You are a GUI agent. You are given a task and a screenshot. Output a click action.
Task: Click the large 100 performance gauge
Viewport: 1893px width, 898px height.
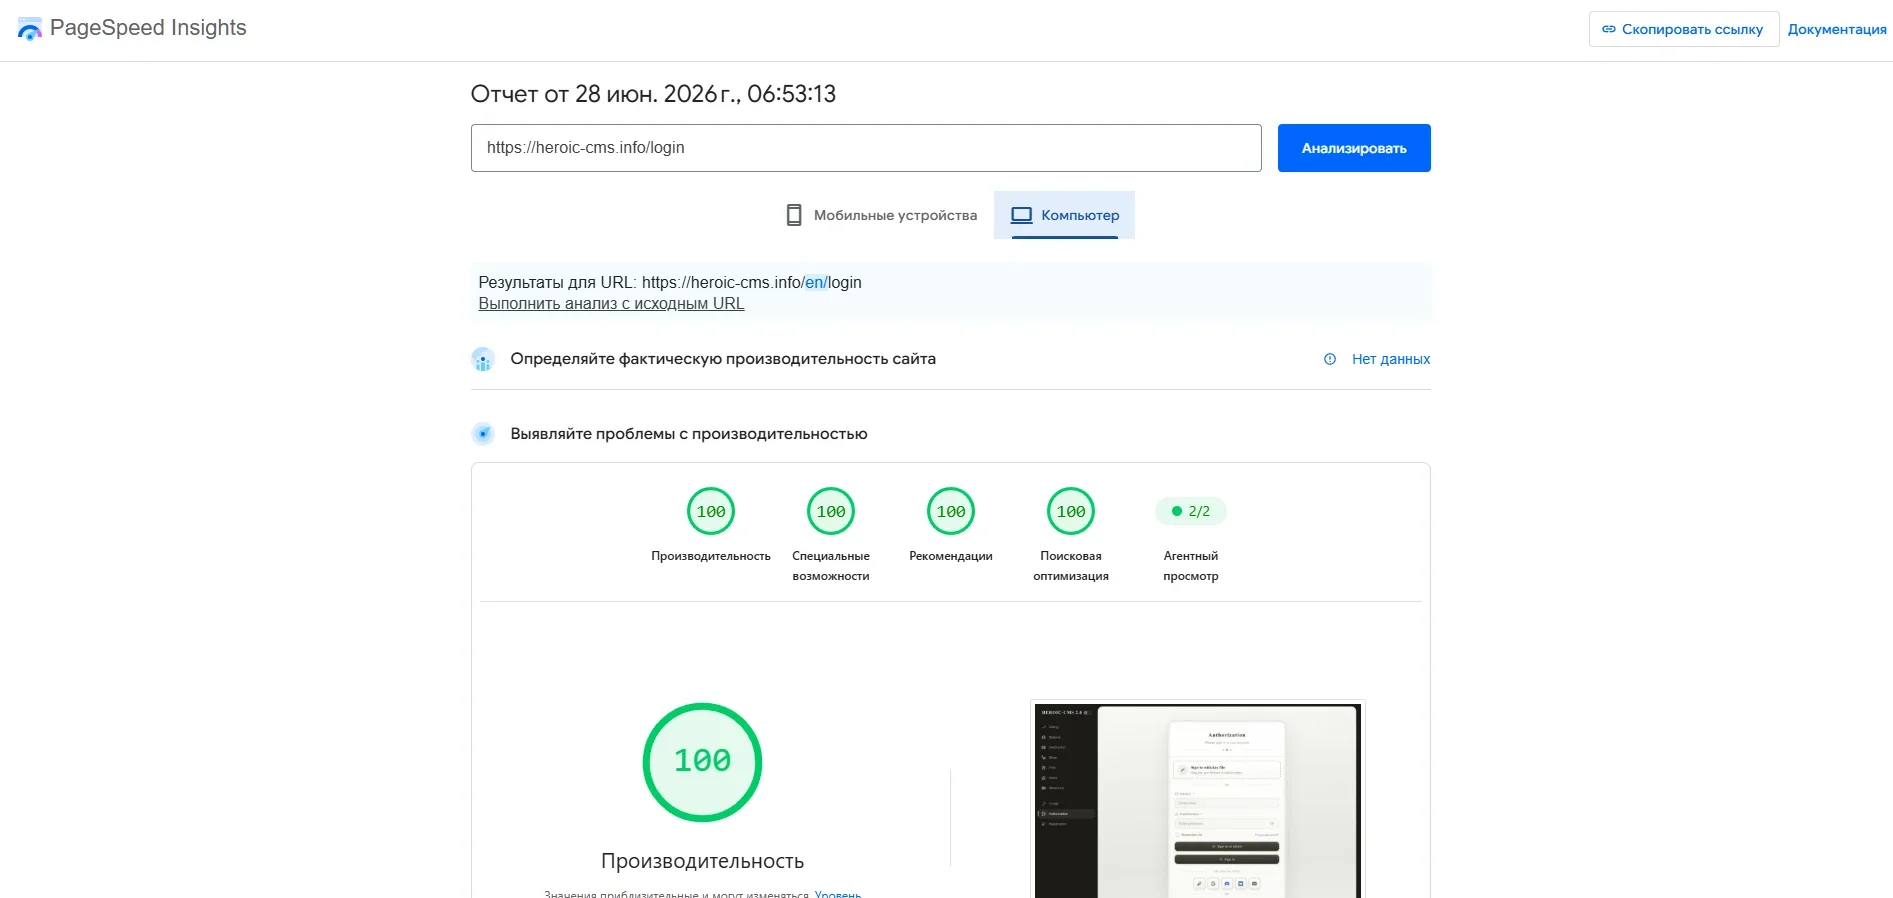702,762
